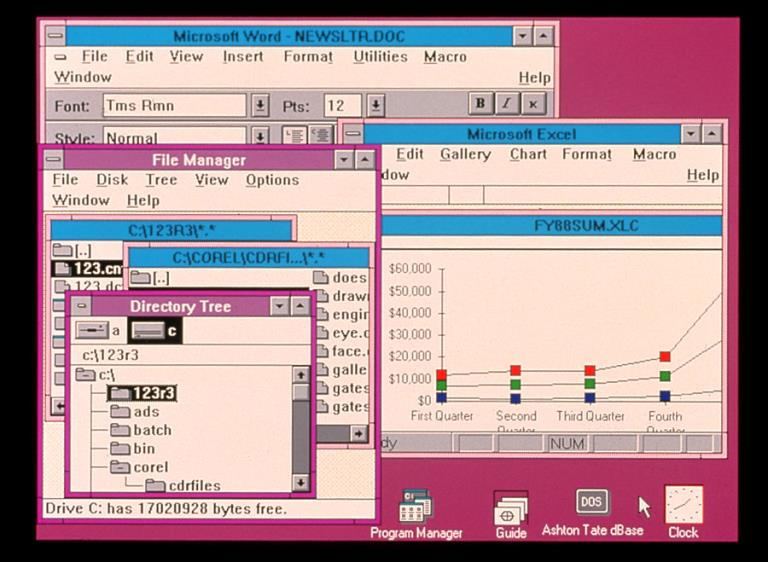Viewport: 768px width, 562px height.
Task: Click 'Drive C: has 17020928 bytes free' status
Action: click(x=166, y=509)
